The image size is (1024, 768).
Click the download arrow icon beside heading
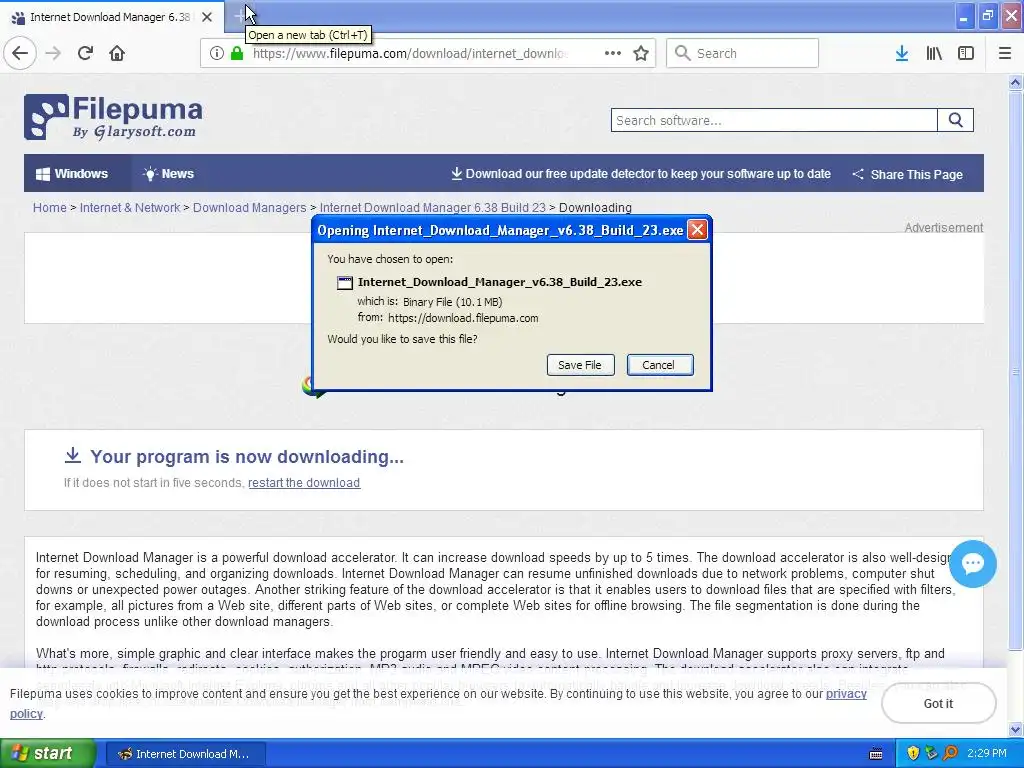[72, 455]
